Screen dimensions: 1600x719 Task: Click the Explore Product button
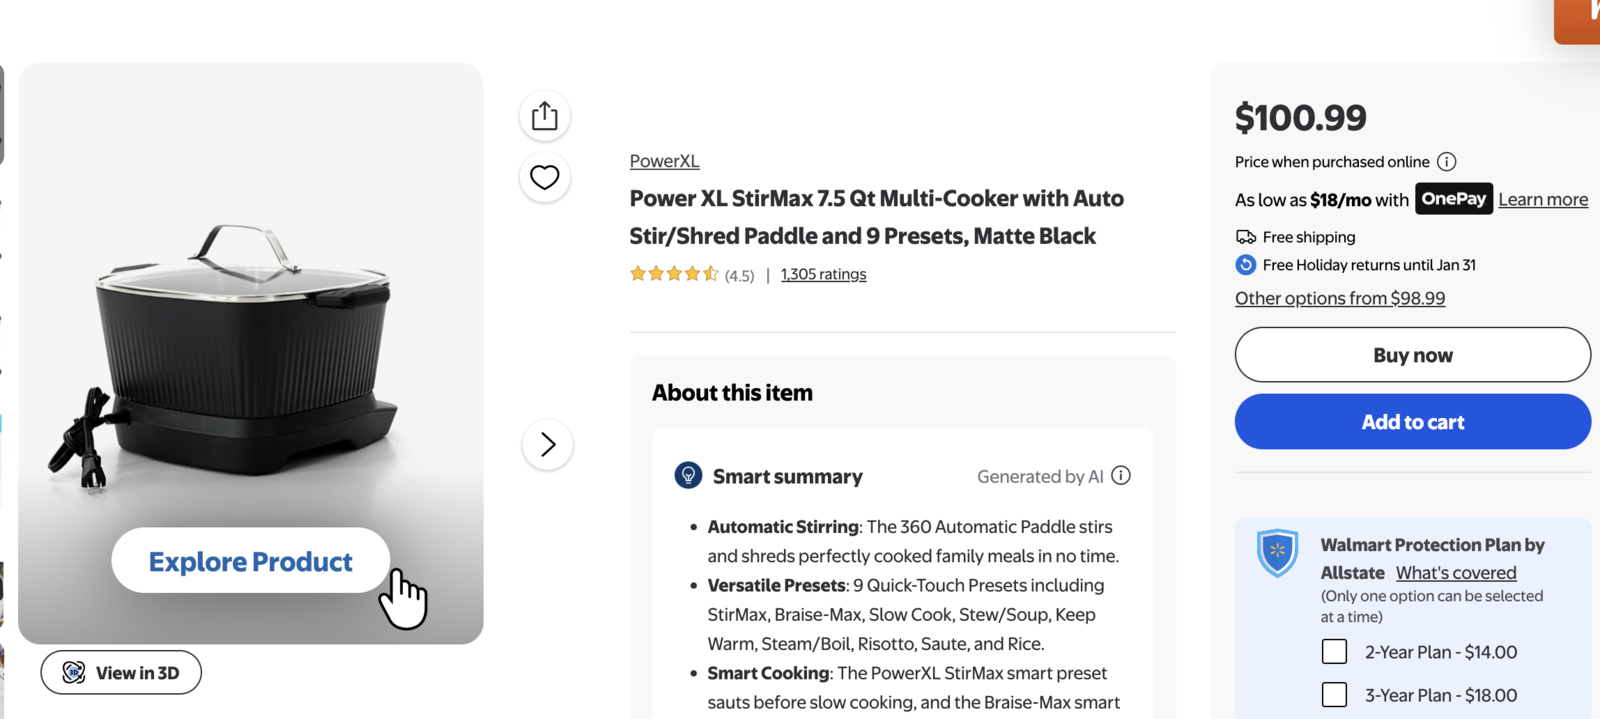coord(250,561)
